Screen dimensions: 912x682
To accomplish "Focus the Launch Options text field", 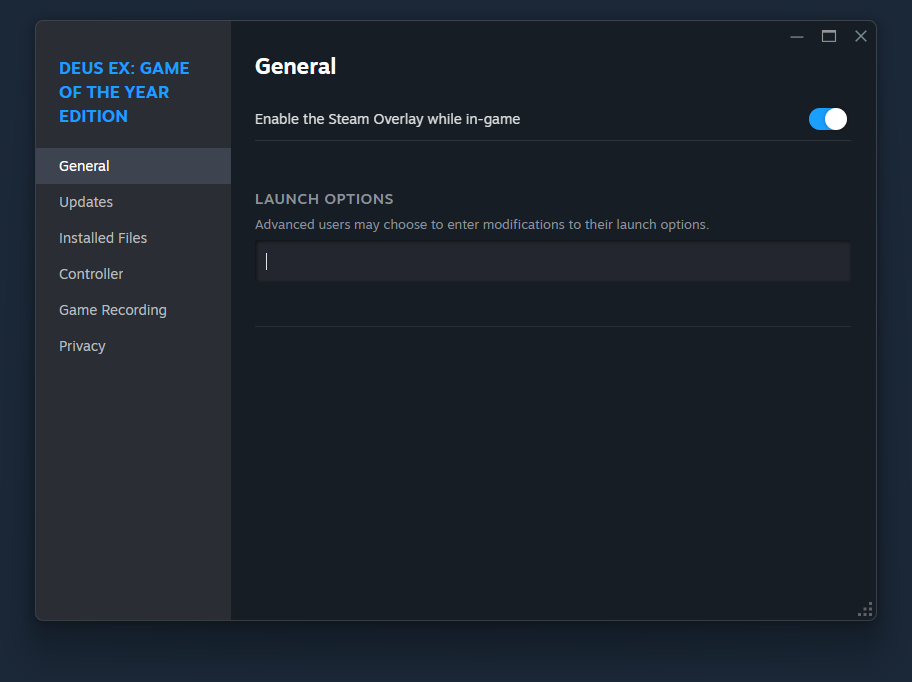I will 553,262.
